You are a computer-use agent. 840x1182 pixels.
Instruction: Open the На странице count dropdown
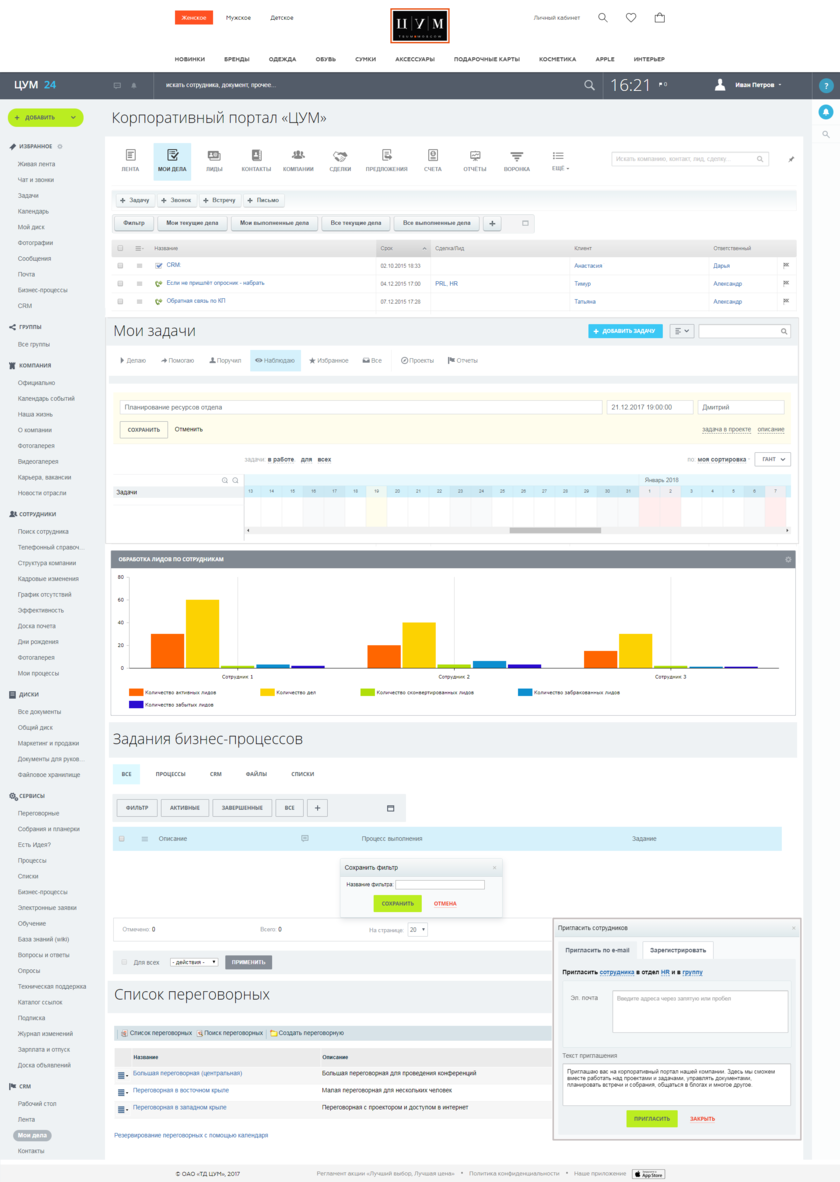[x=417, y=929]
